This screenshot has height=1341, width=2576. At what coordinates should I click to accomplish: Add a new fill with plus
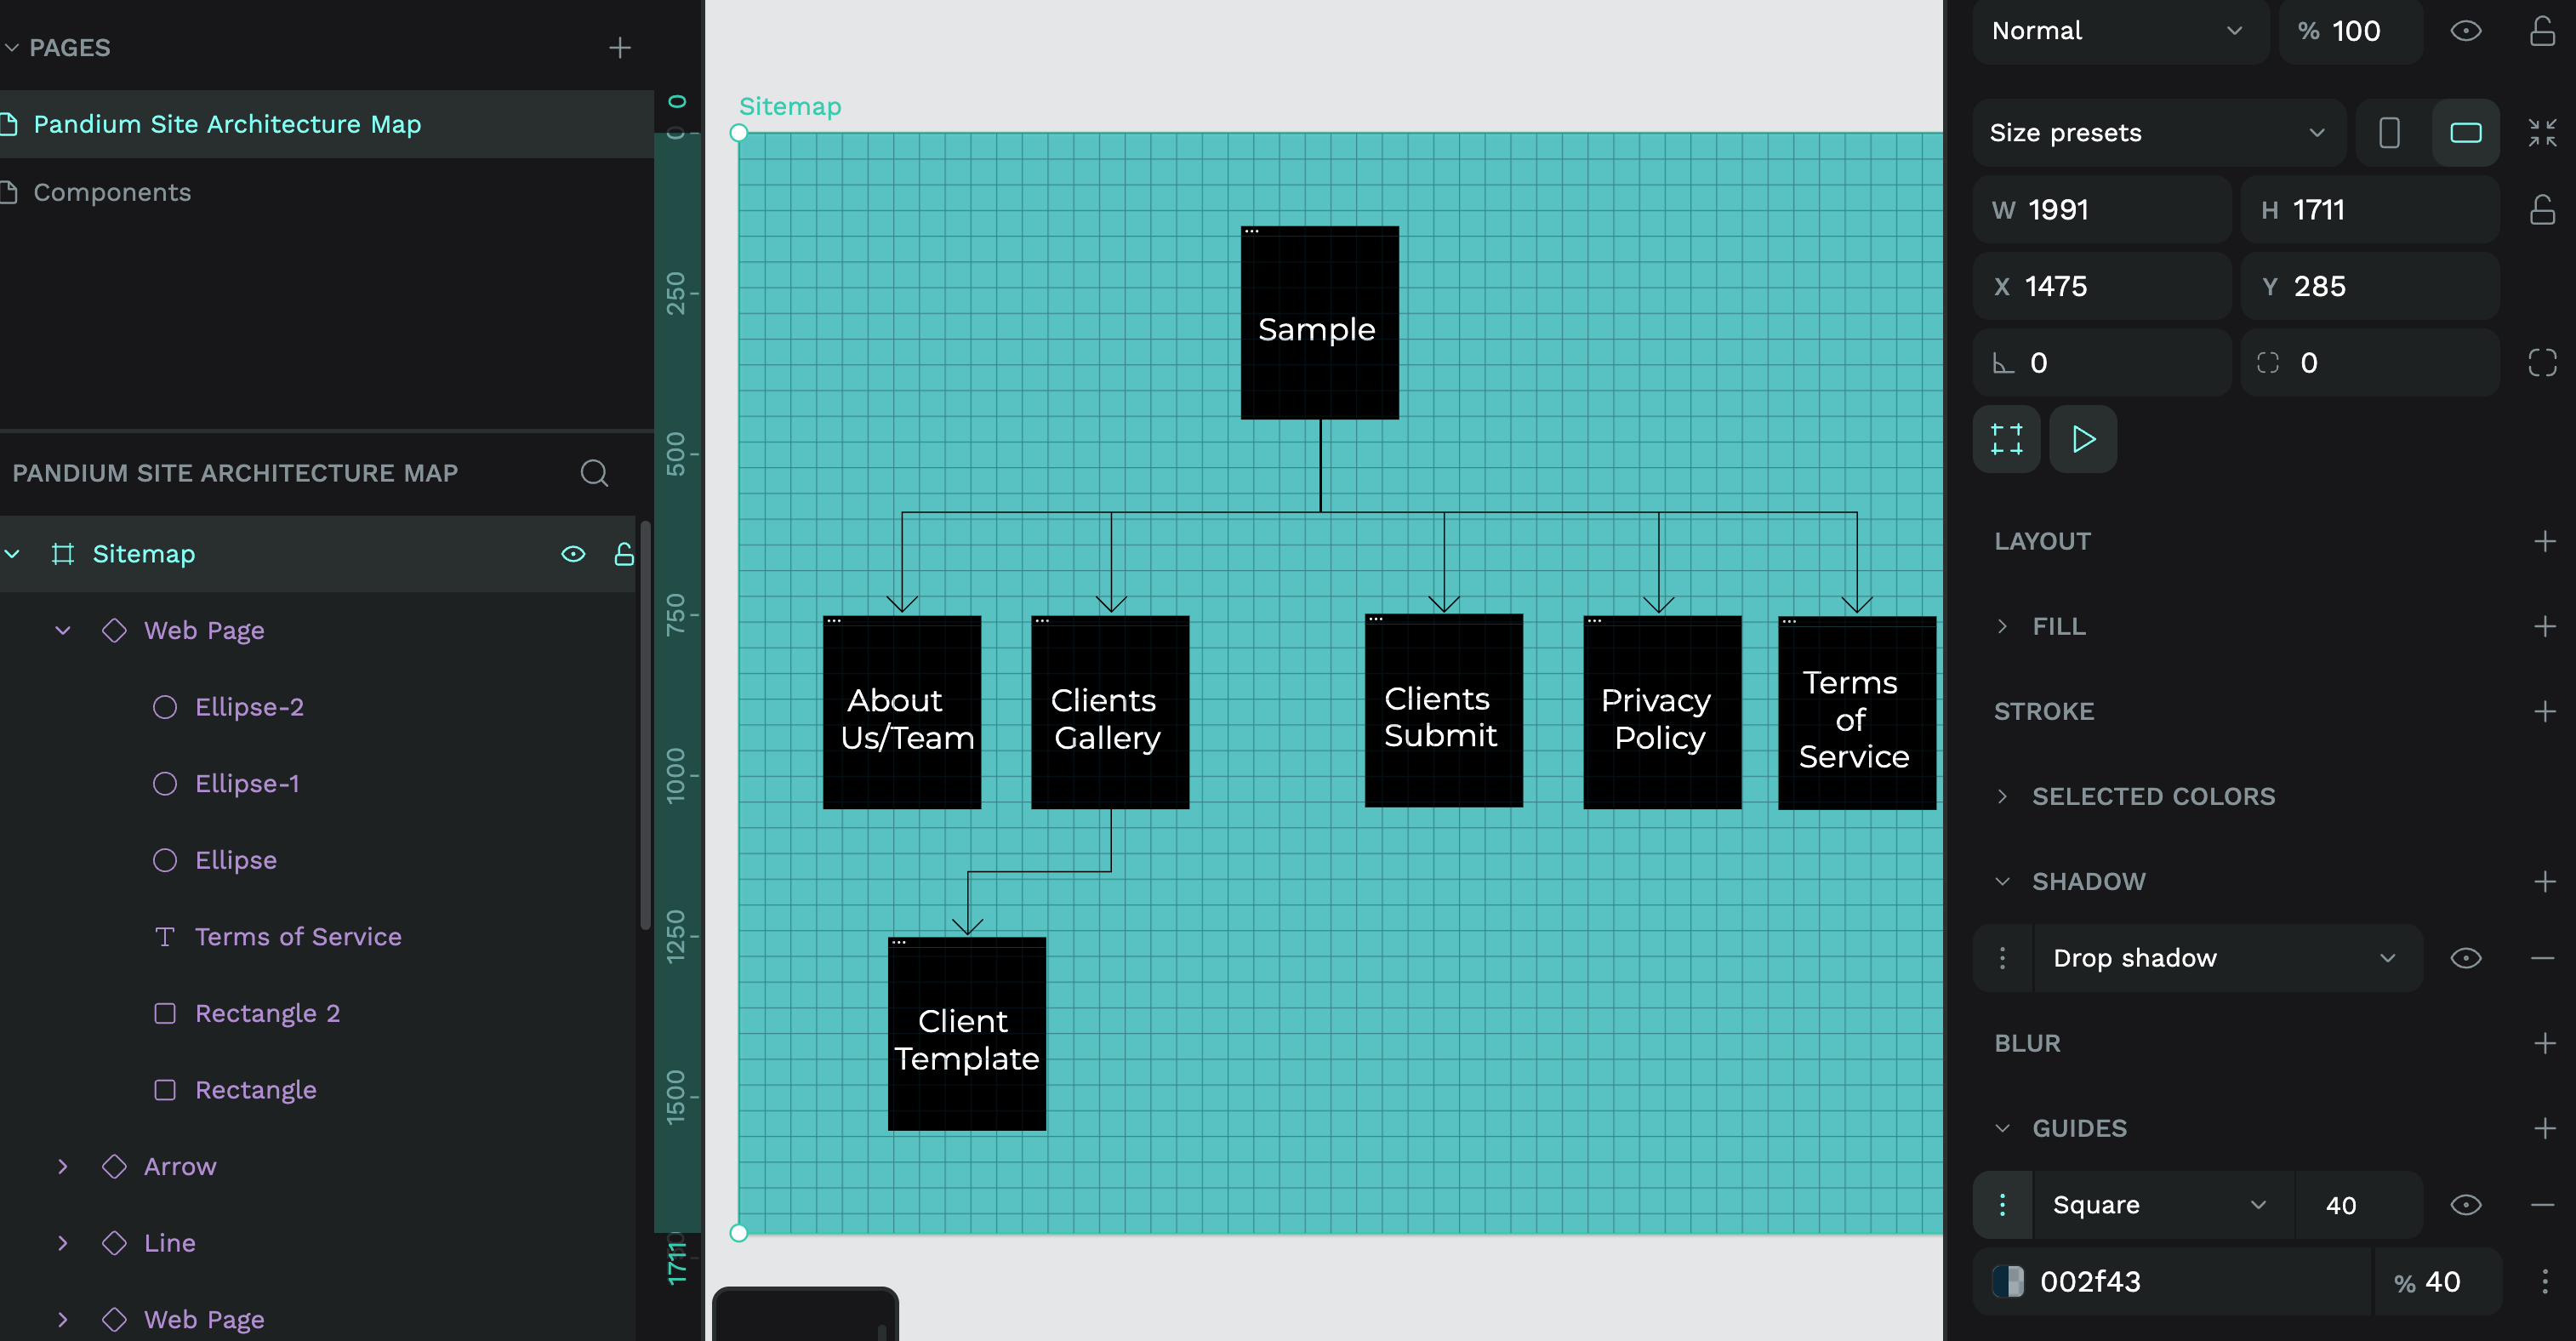[x=2544, y=626]
